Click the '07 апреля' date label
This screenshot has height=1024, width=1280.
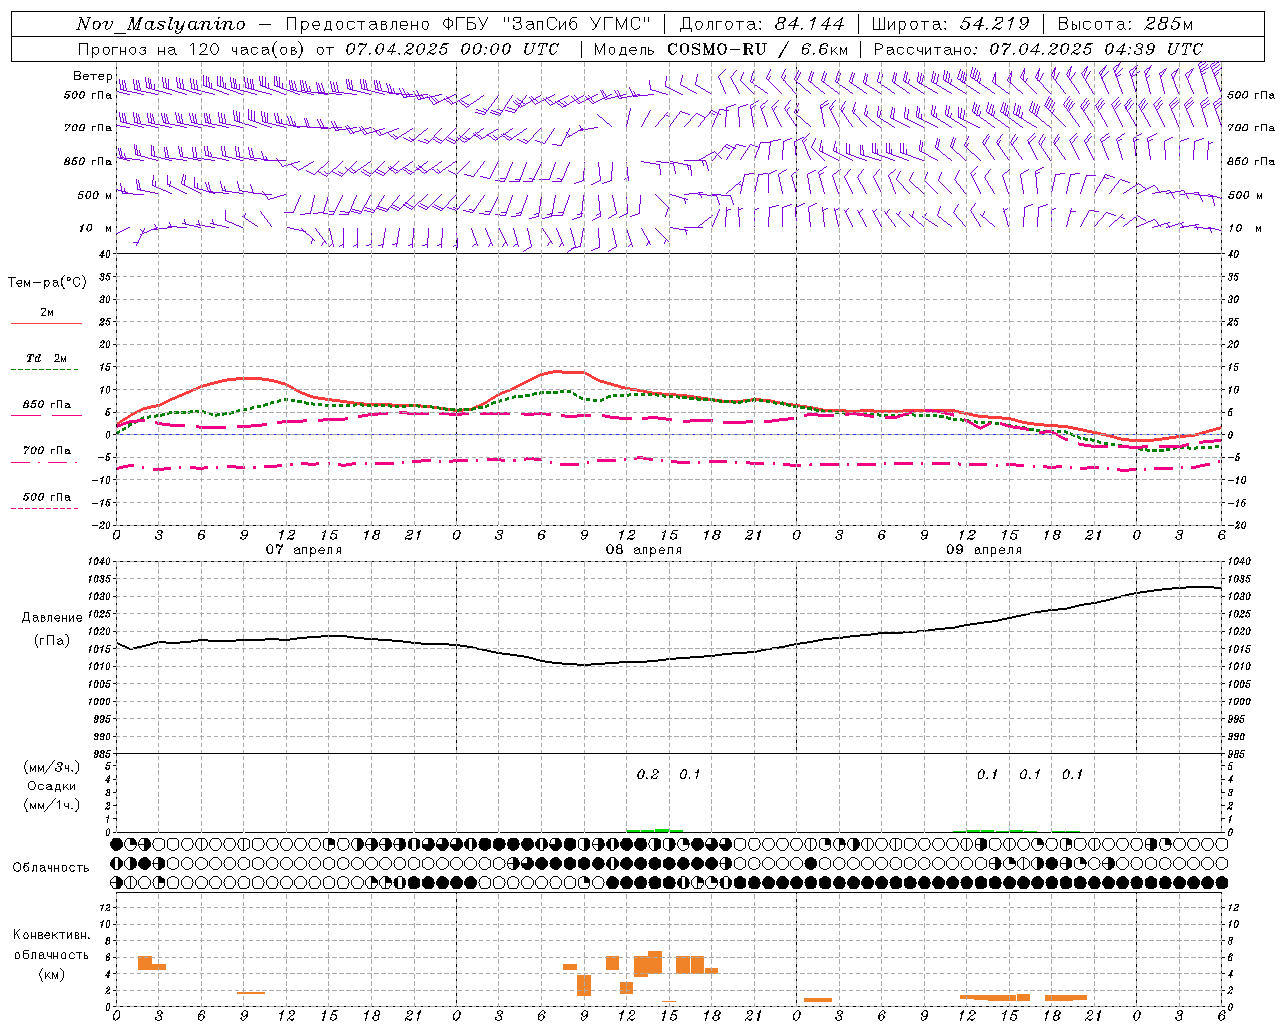point(303,550)
